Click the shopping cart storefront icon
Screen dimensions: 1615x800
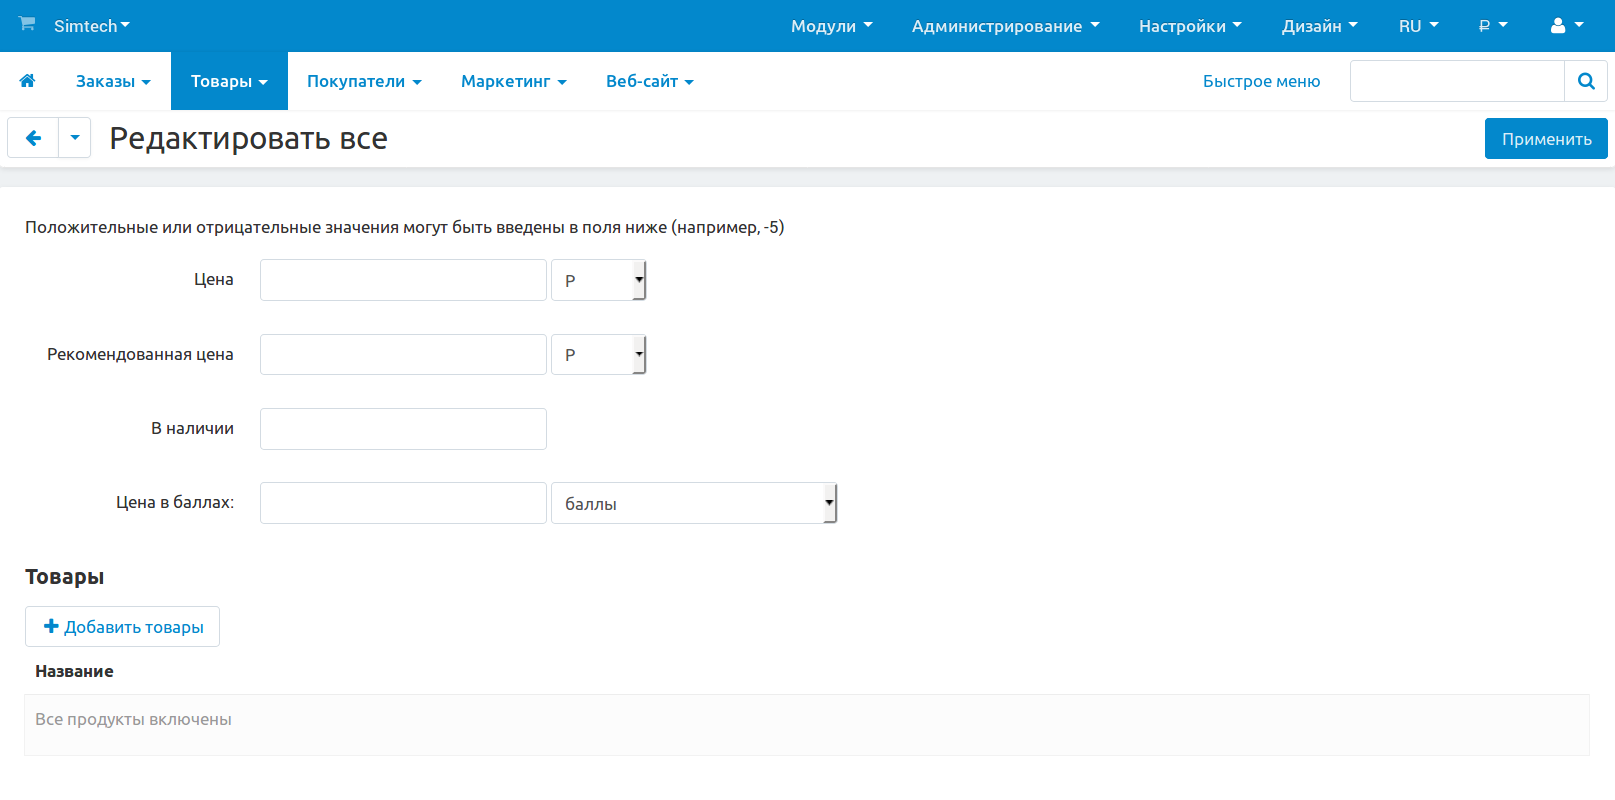point(27,24)
